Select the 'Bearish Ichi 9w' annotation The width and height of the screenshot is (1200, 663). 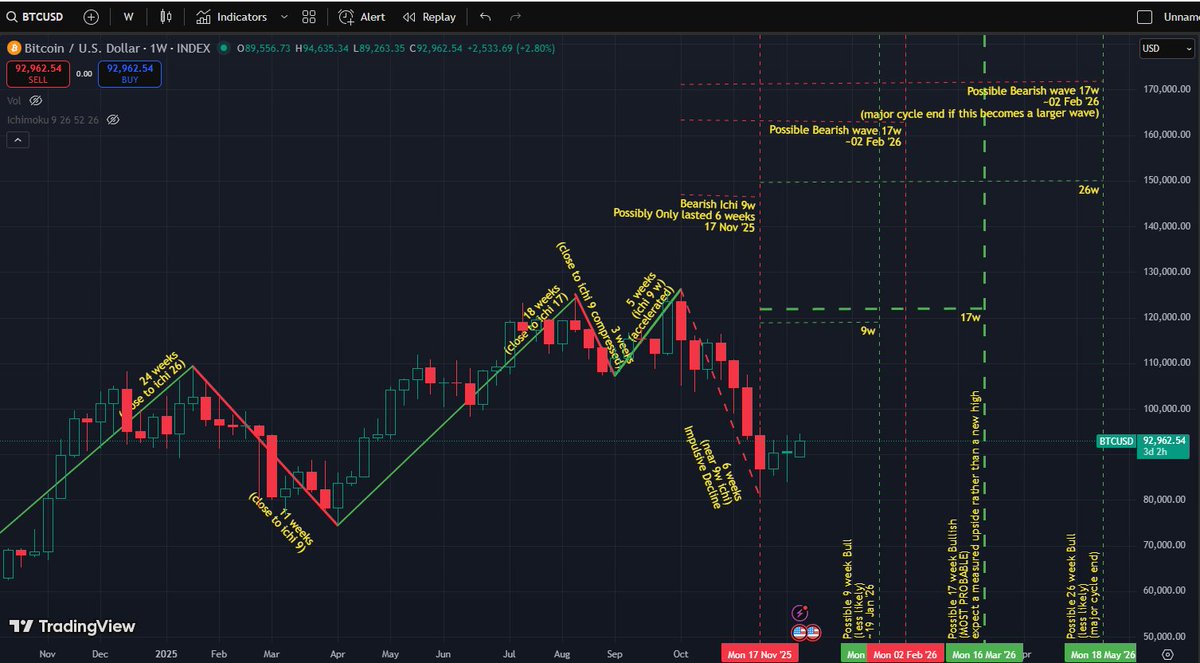coord(717,204)
